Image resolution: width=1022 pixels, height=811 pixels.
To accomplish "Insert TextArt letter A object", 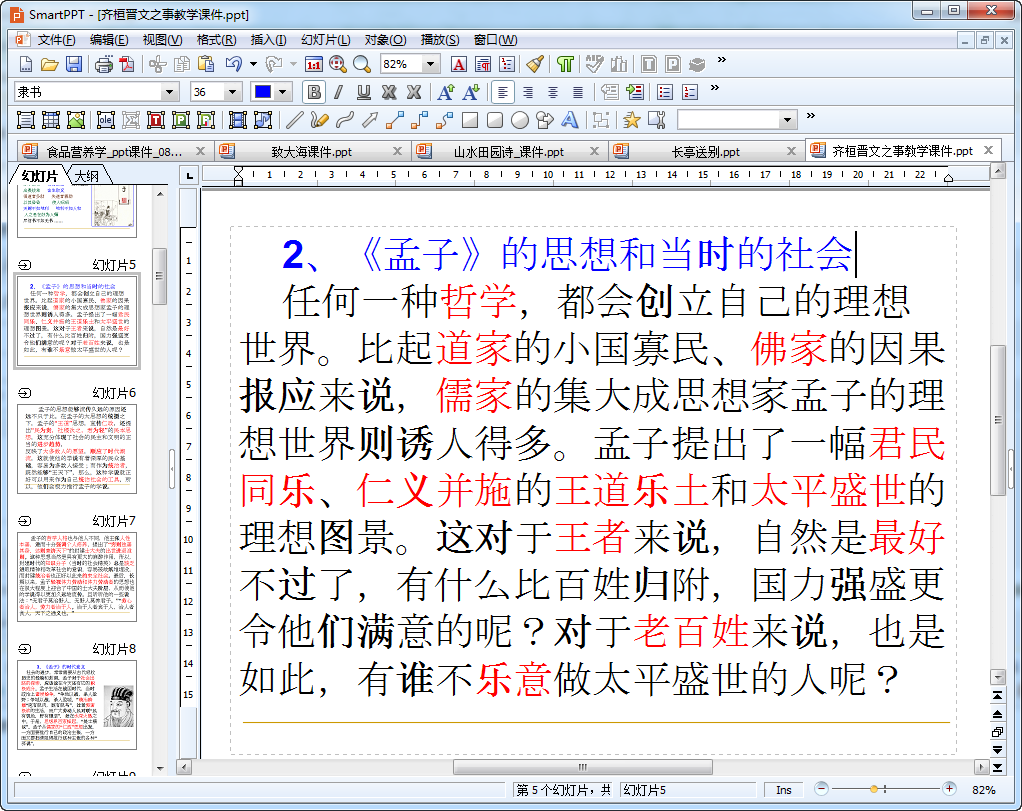I will pos(570,120).
